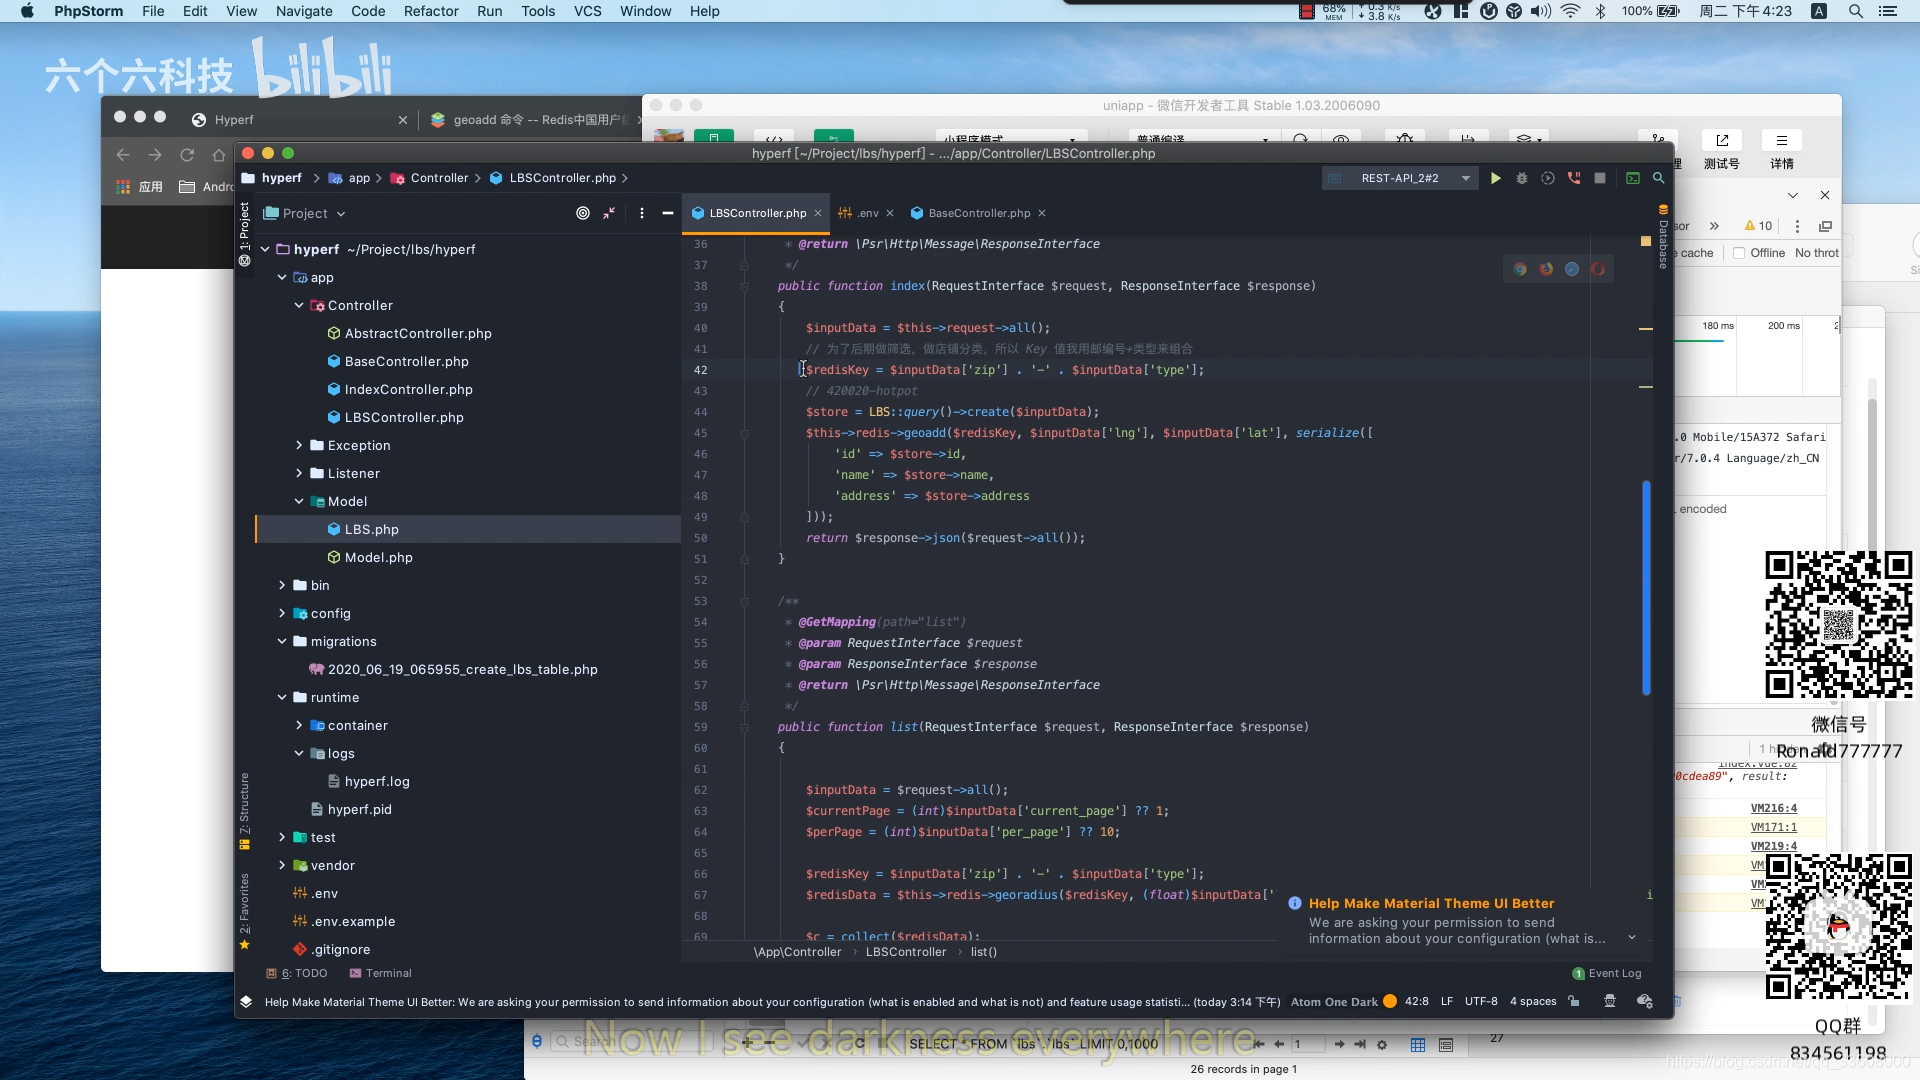Open the Refactor menu
Image resolution: width=1920 pixels, height=1080 pixels.
pos(430,11)
